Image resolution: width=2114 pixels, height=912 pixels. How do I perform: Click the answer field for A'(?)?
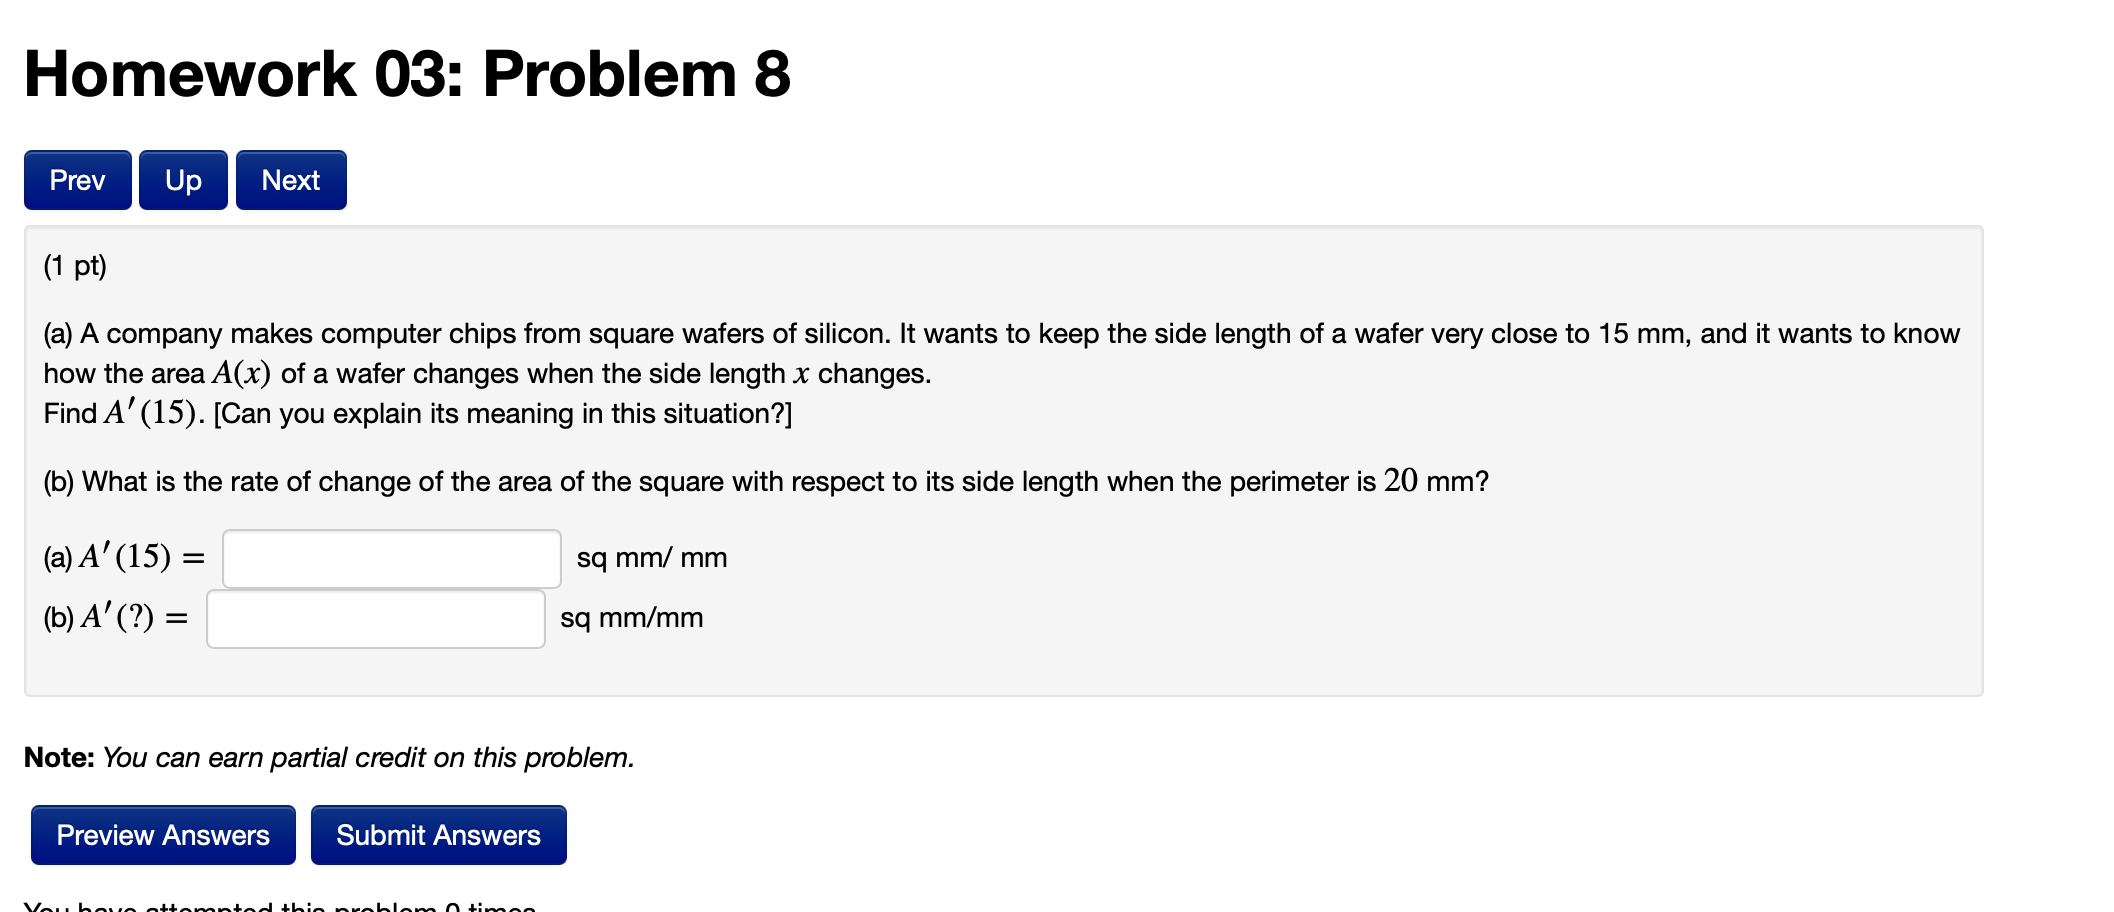point(375,618)
